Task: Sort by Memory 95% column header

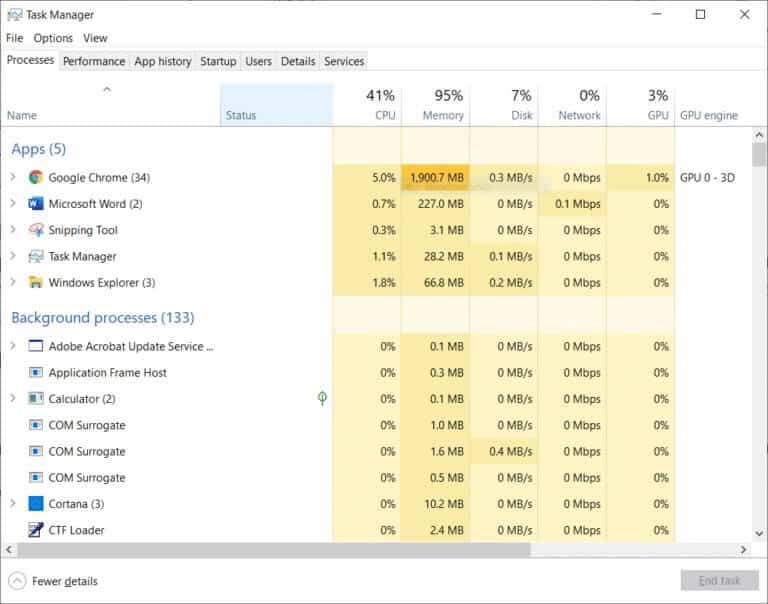Action: pyautogui.click(x=435, y=105)
